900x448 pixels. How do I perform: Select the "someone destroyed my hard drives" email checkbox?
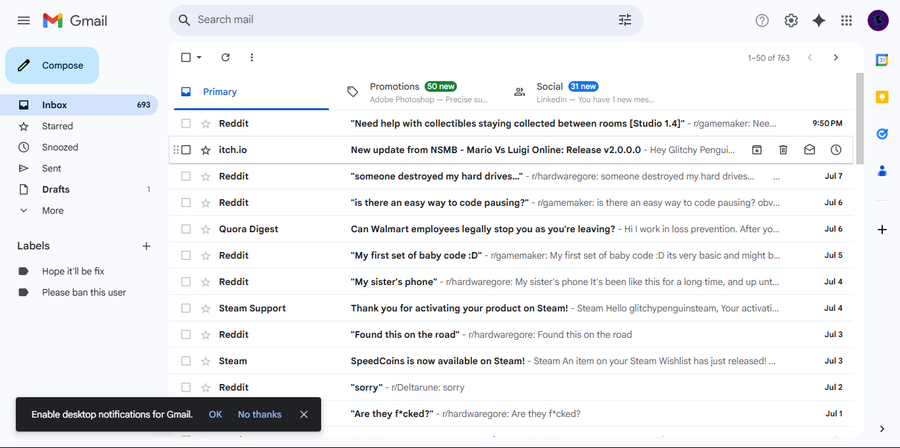coord(186,176)
